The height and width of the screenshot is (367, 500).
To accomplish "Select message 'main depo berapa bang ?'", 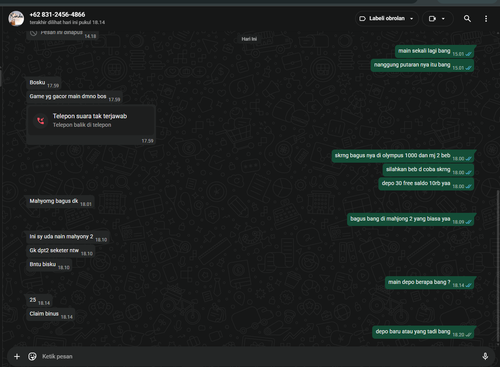I will coord(430,283).
